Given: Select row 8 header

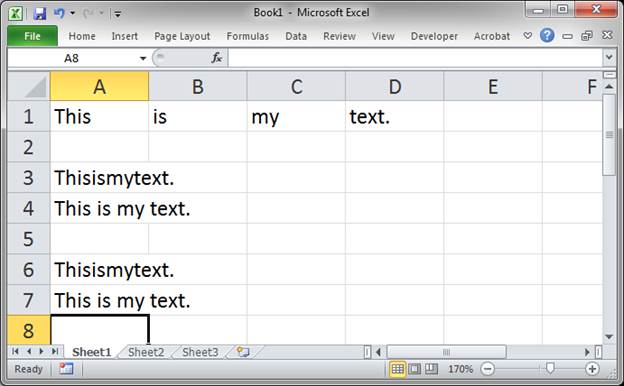Looking at the screenshot, I should [29, 330].
